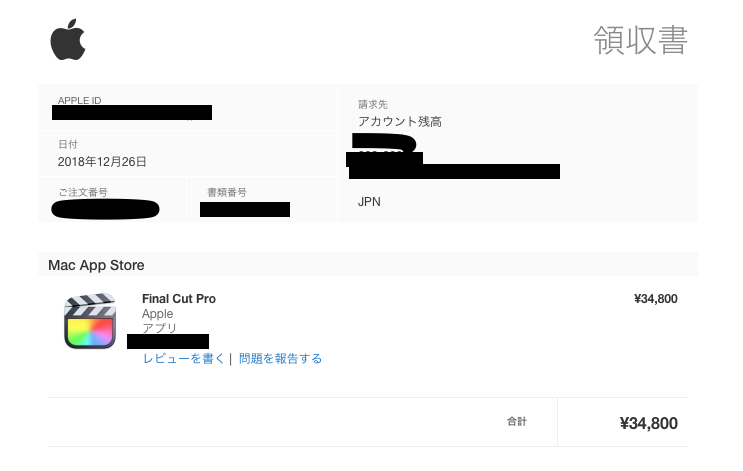Image resolution: width=743 pixels, height=471 pixels.
Task: Click the Apple developer name under Final Cut Pro
Action: pos(158,314)
